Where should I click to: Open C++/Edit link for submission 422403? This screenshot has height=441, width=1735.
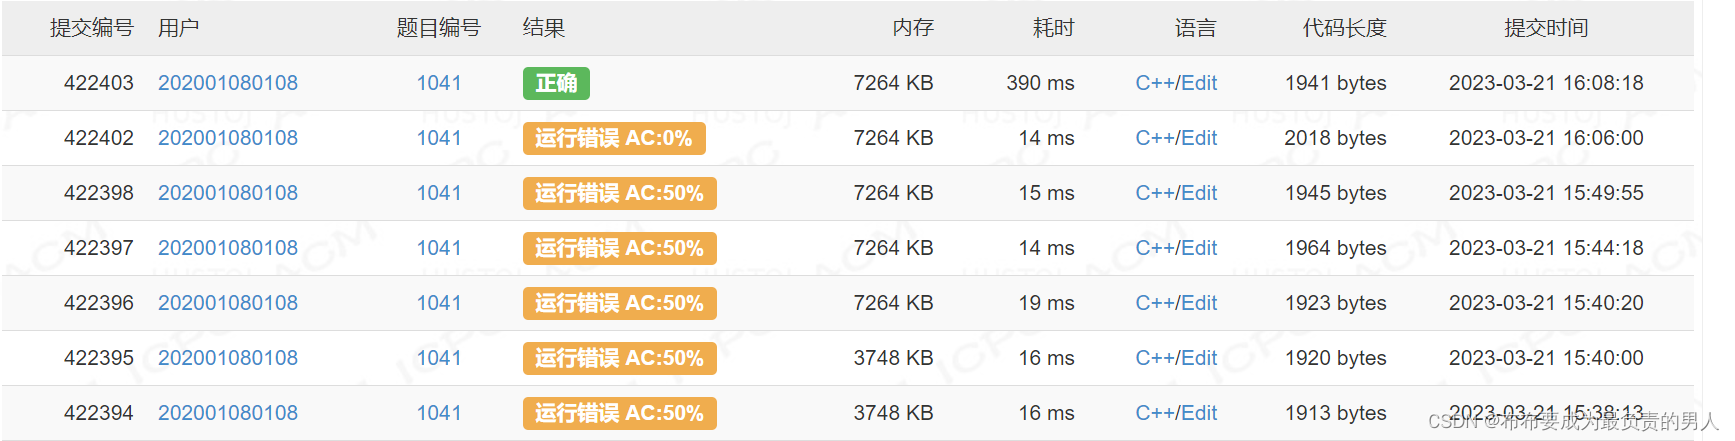pos(1176,83)
